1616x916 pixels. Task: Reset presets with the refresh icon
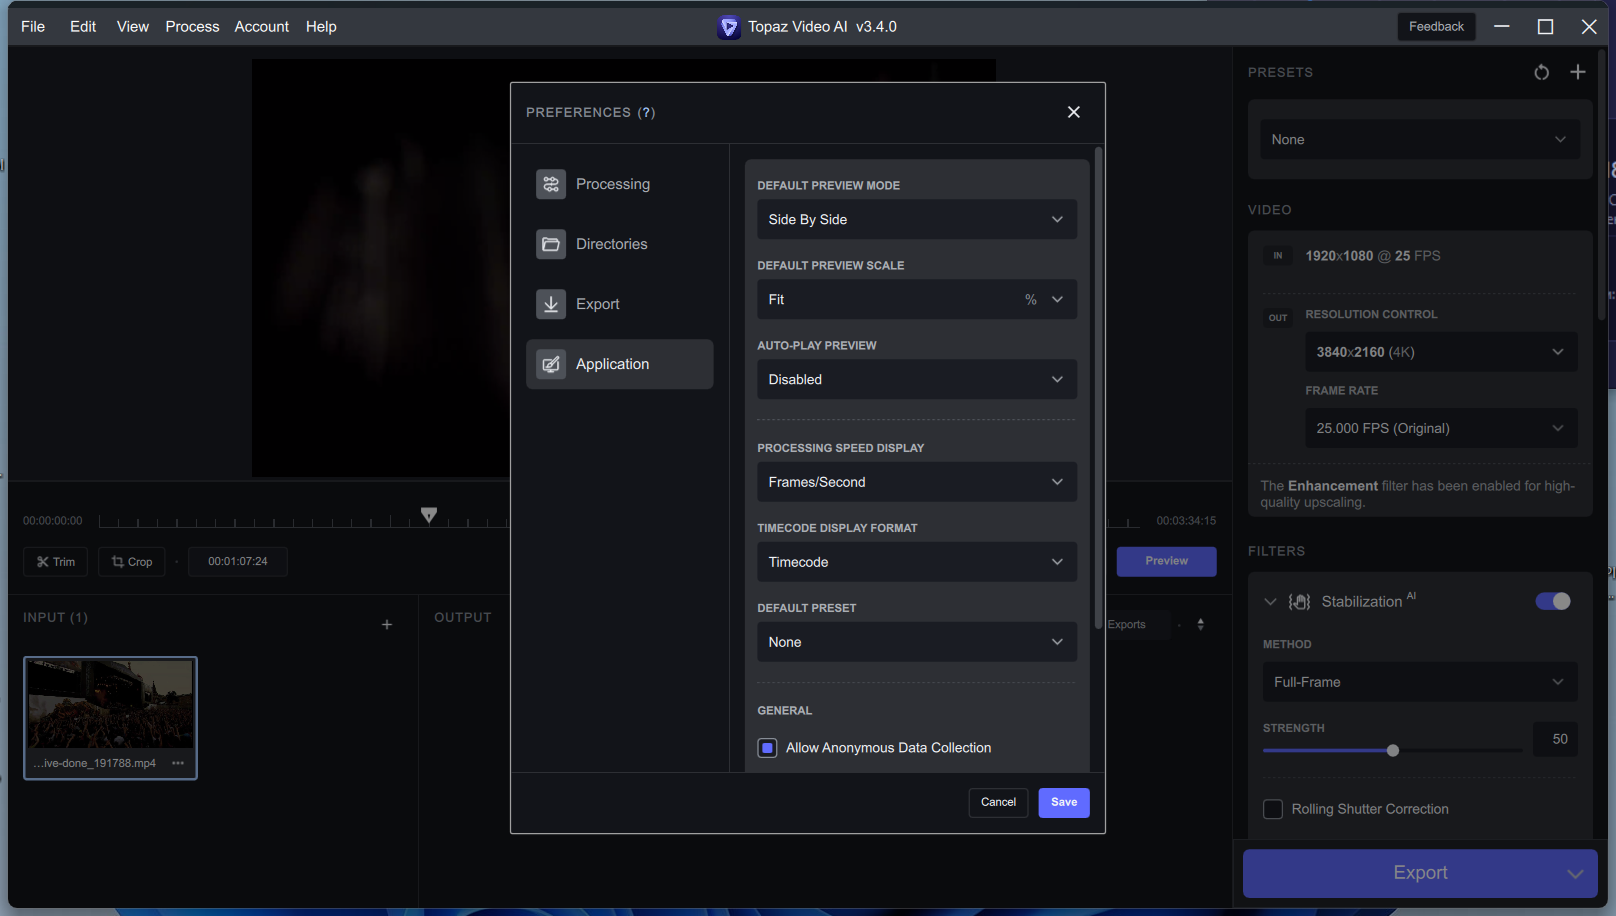(x=1541, y=72)
